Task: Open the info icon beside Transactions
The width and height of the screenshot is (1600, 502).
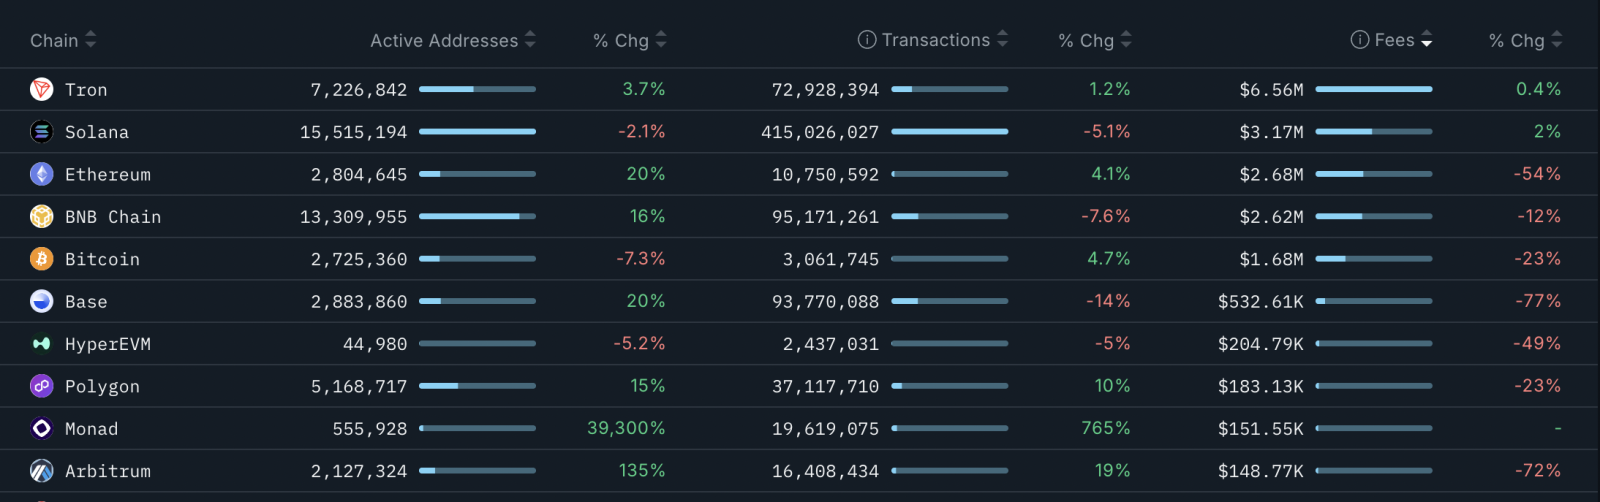Action: click(x=867, y=40)
